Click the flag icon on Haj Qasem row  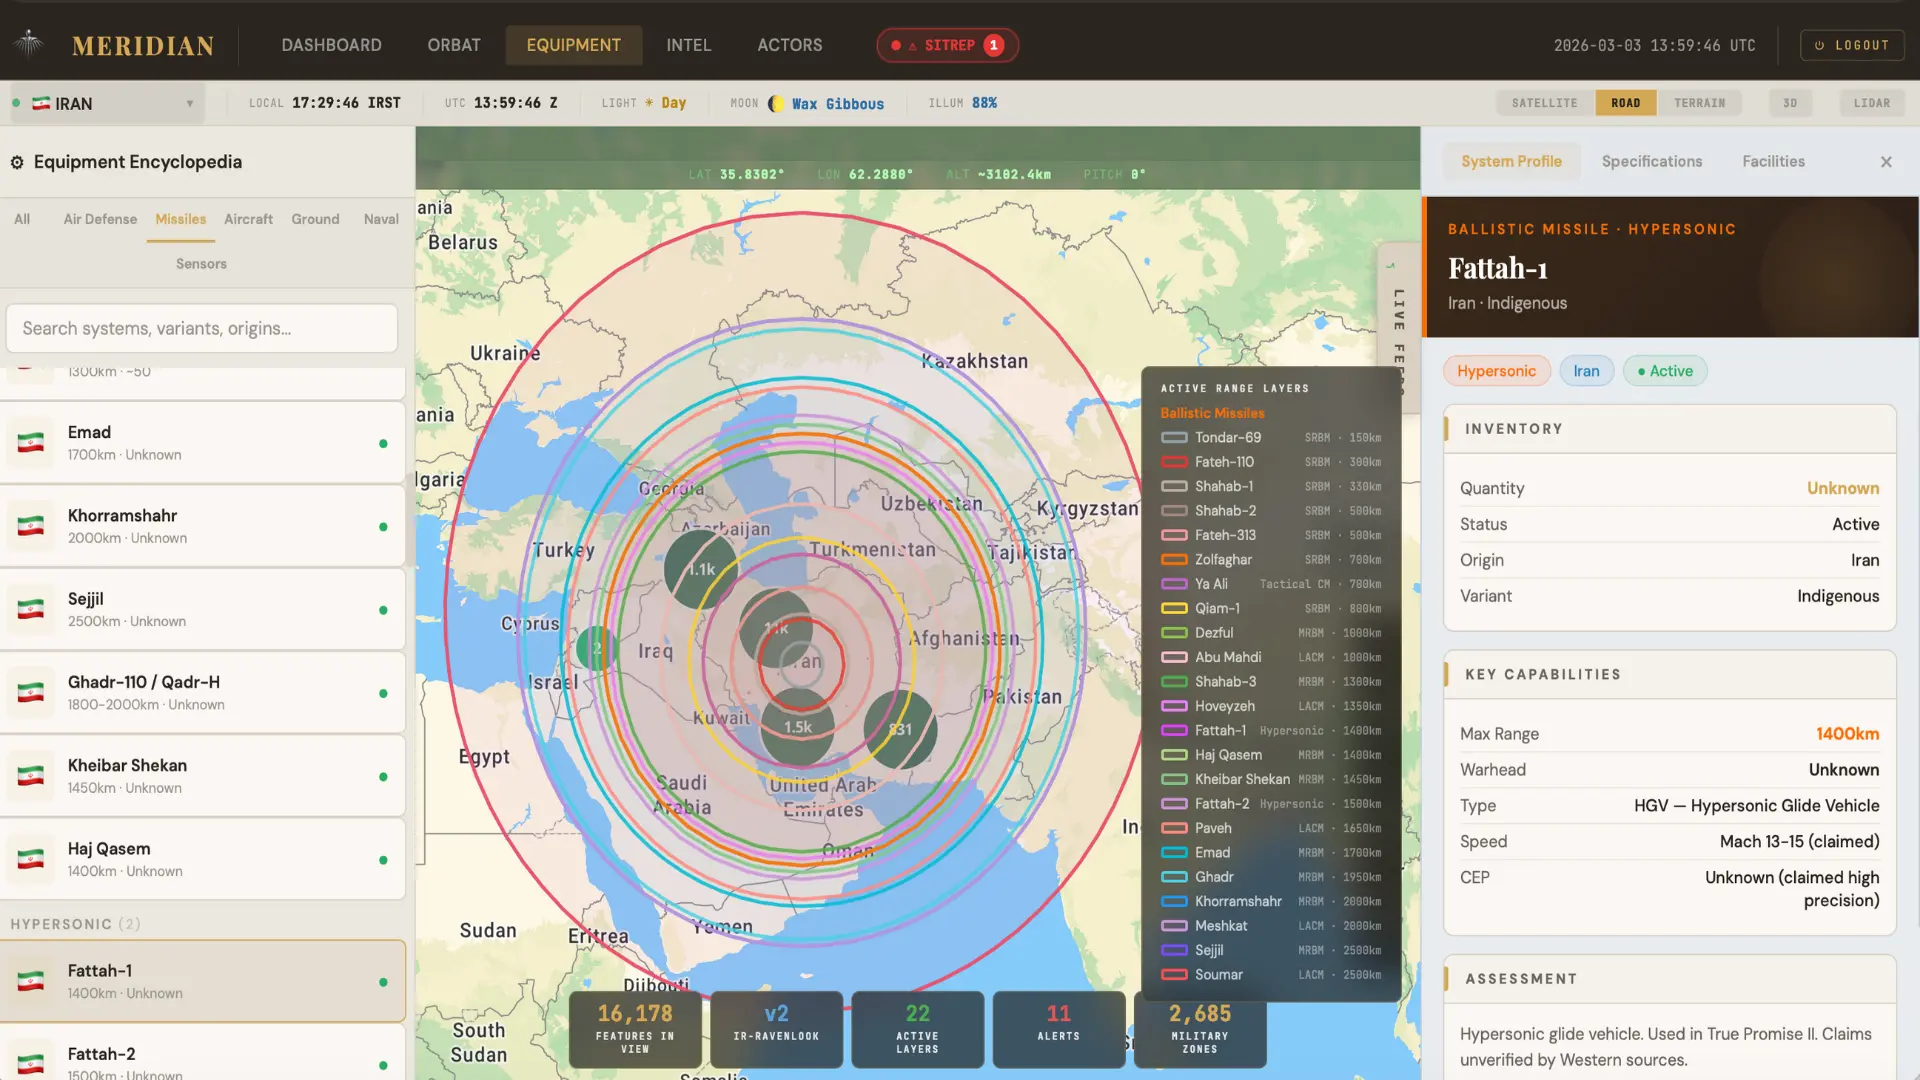(31, 859)
